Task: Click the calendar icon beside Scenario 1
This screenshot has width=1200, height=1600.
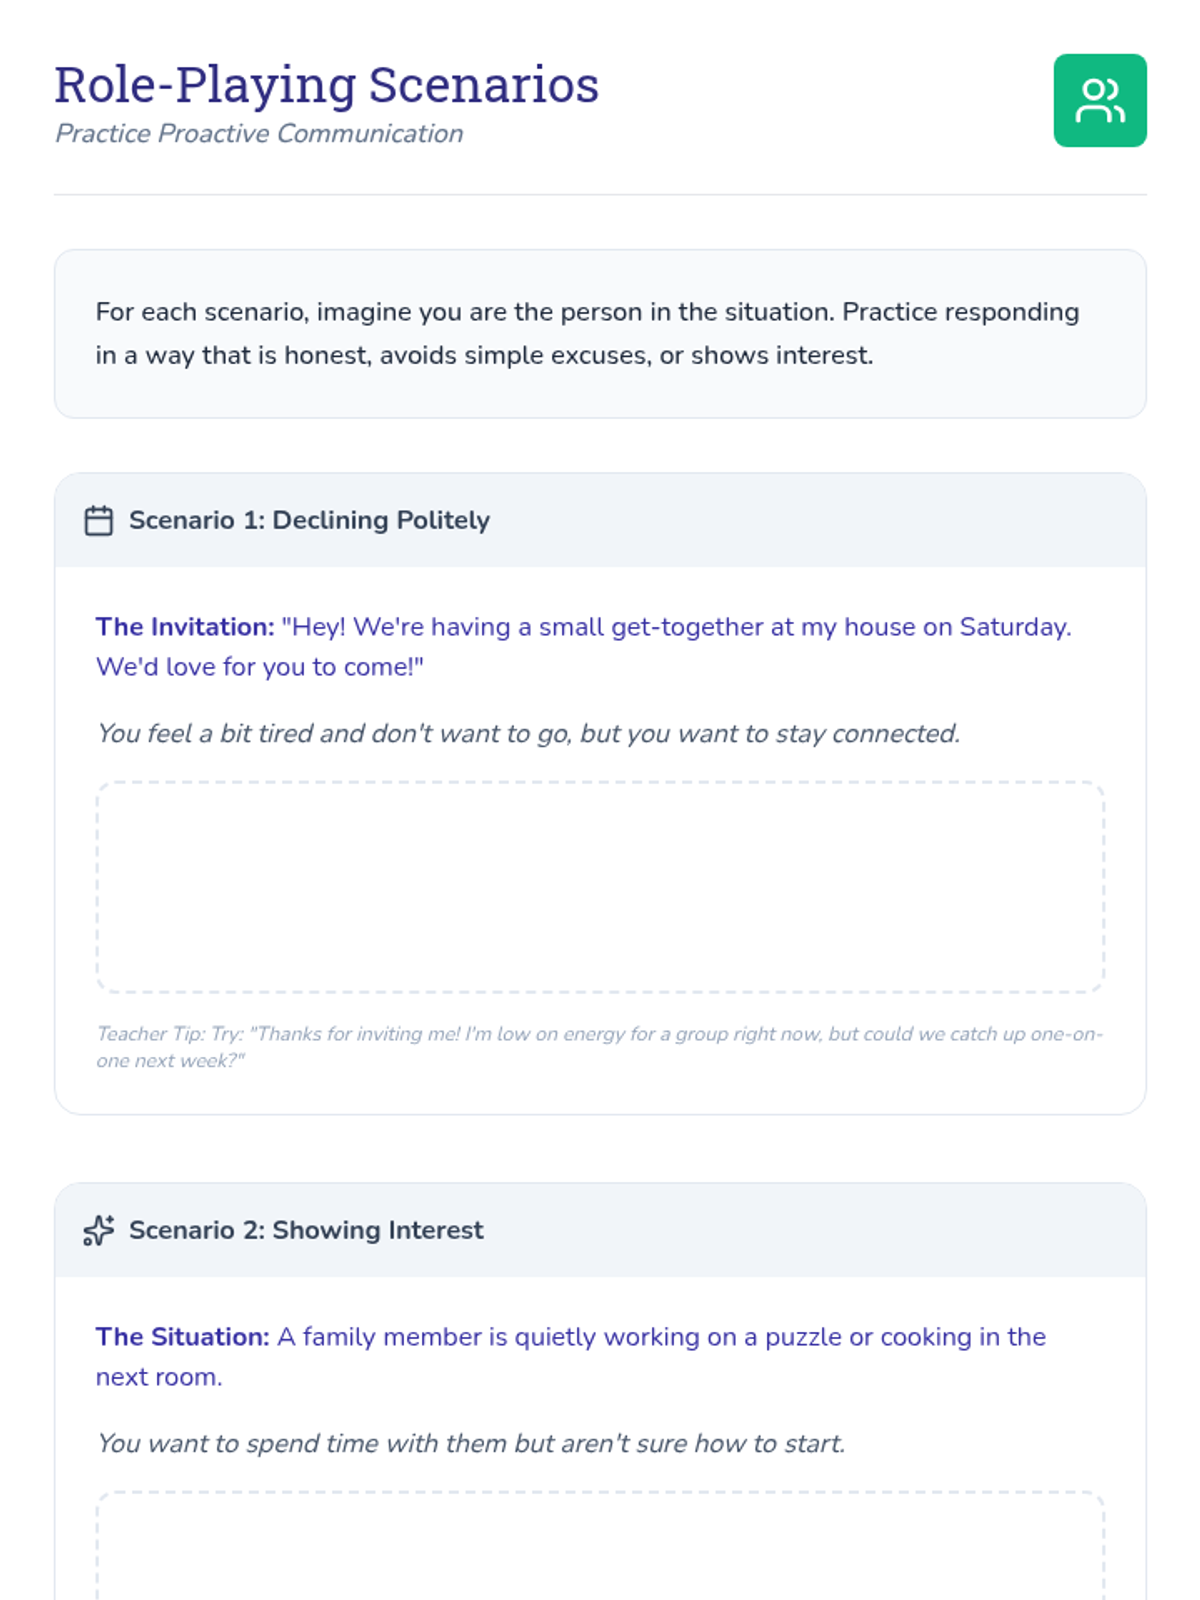Action: coord(98,521)
